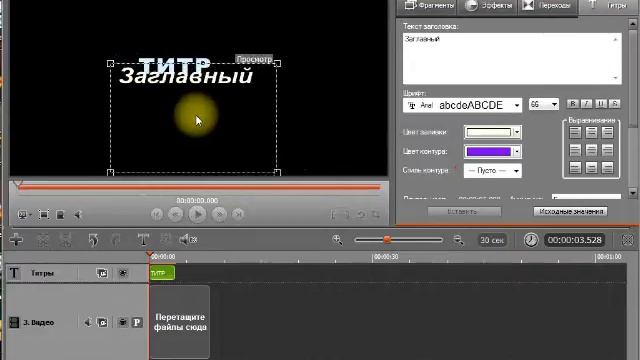Toggle visibility of the Титры track

pos(102,273)
